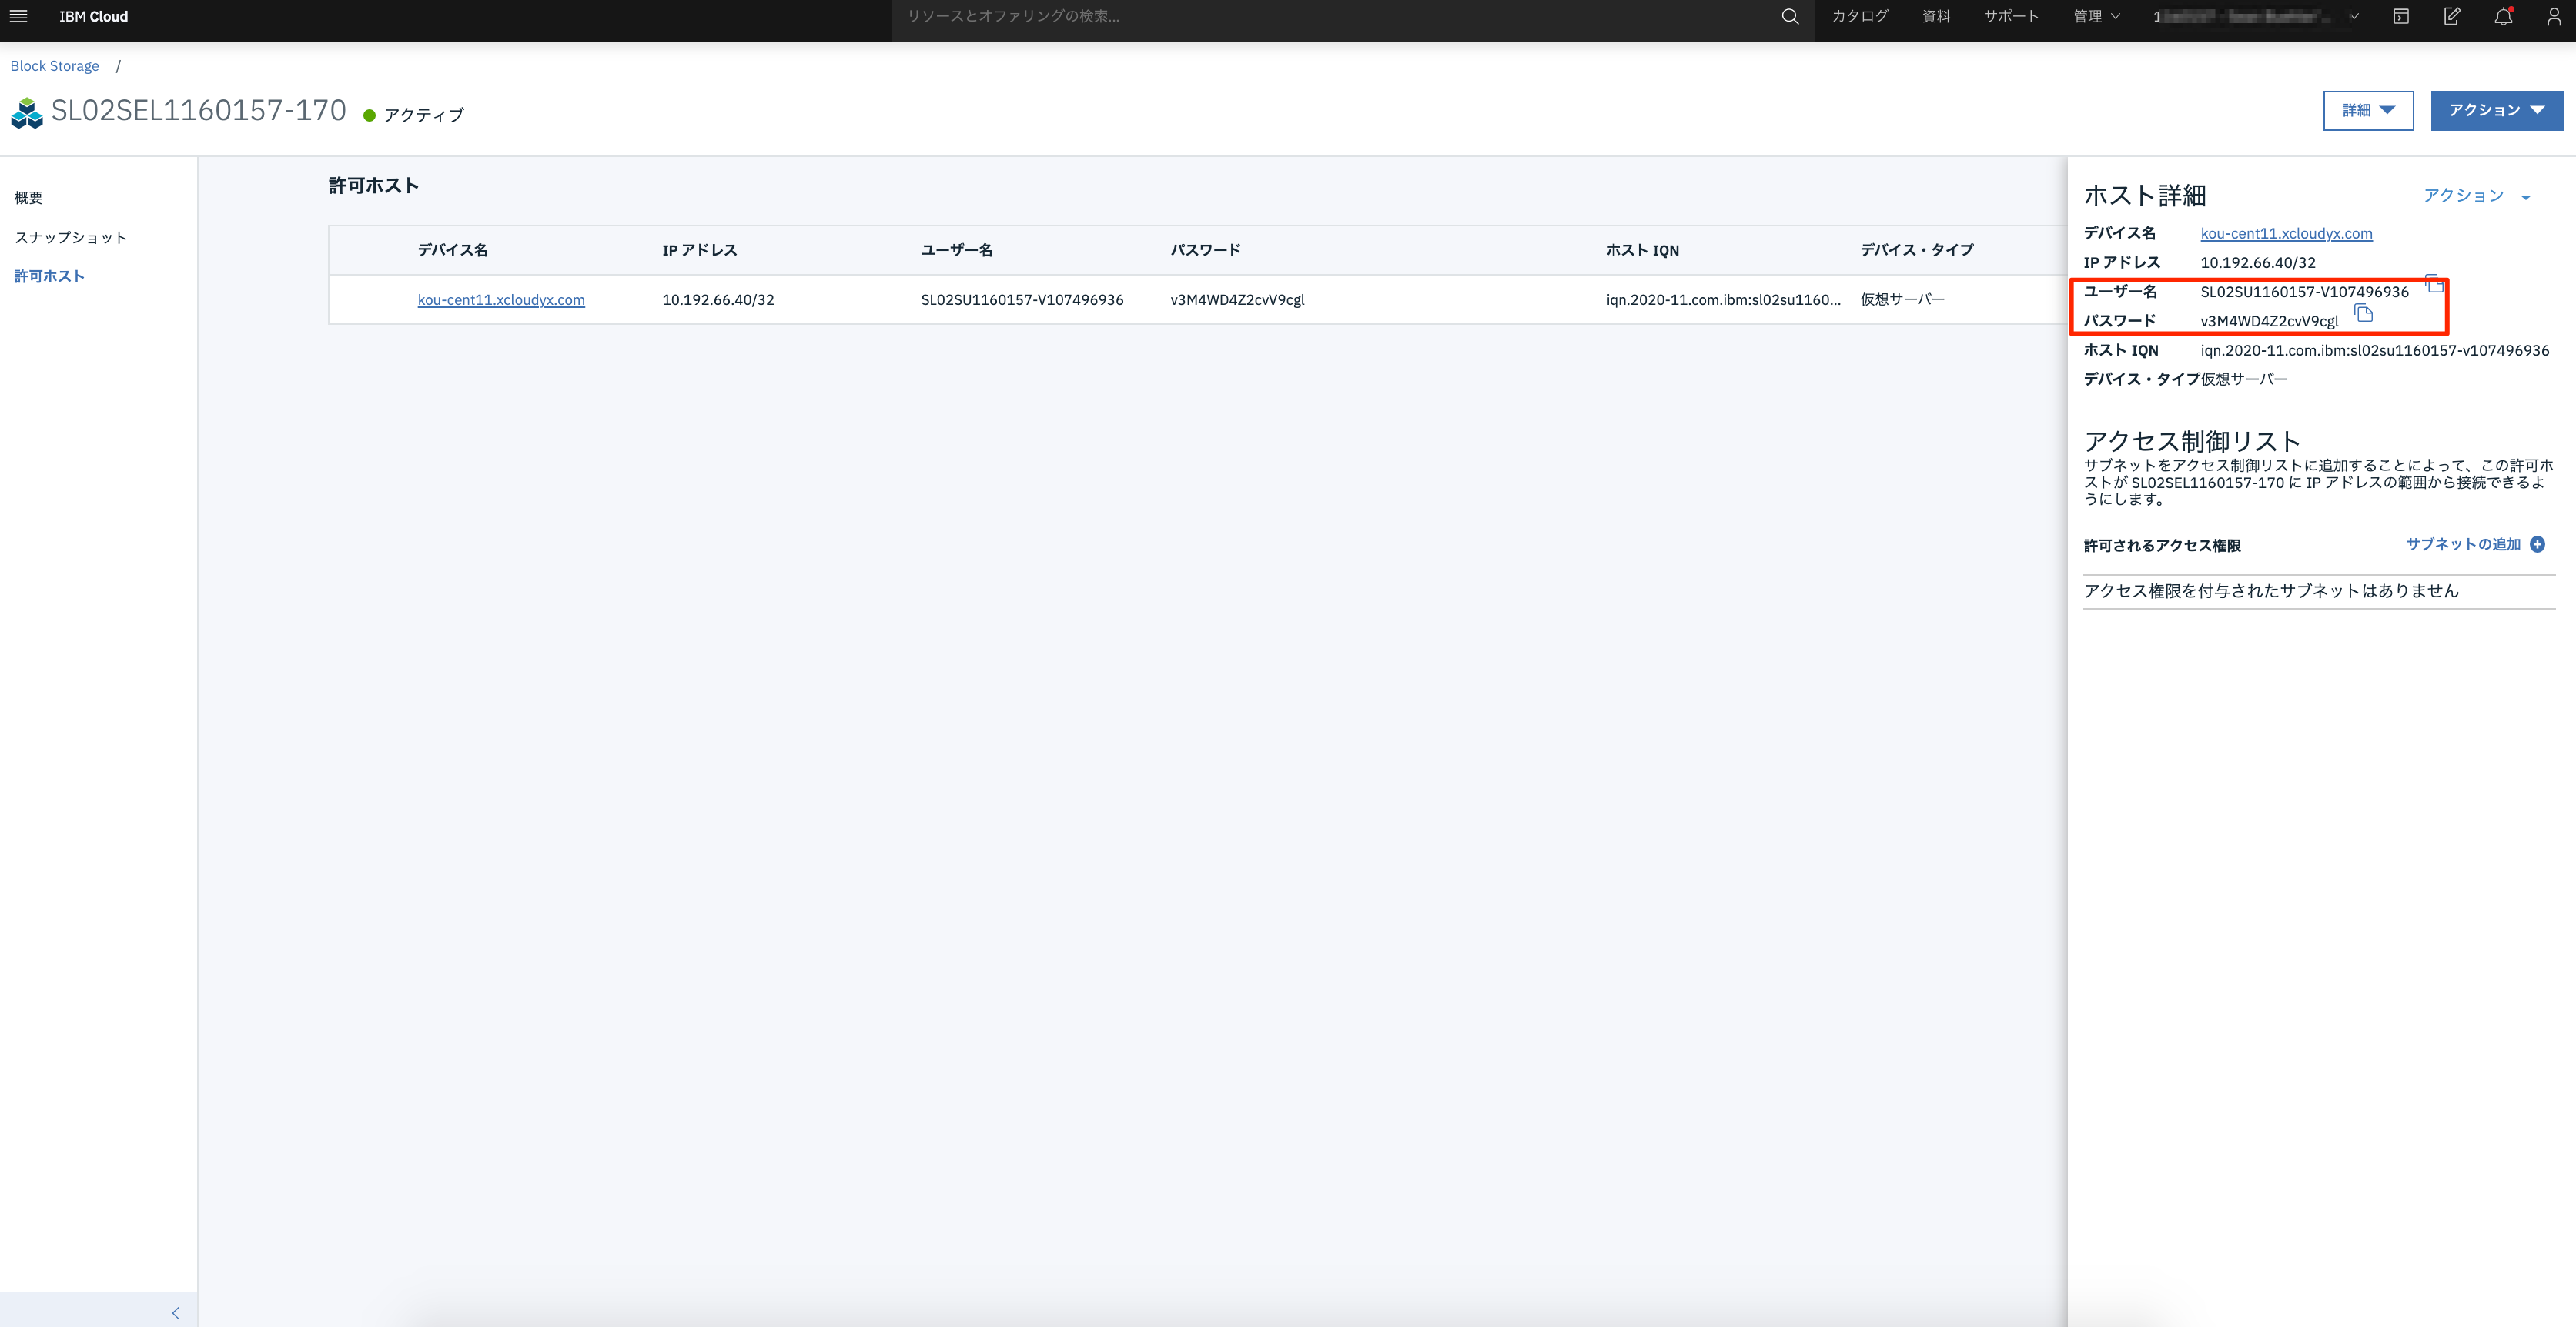Open the notifications bell icon

pyautogui.click(x=2503, y=16)
